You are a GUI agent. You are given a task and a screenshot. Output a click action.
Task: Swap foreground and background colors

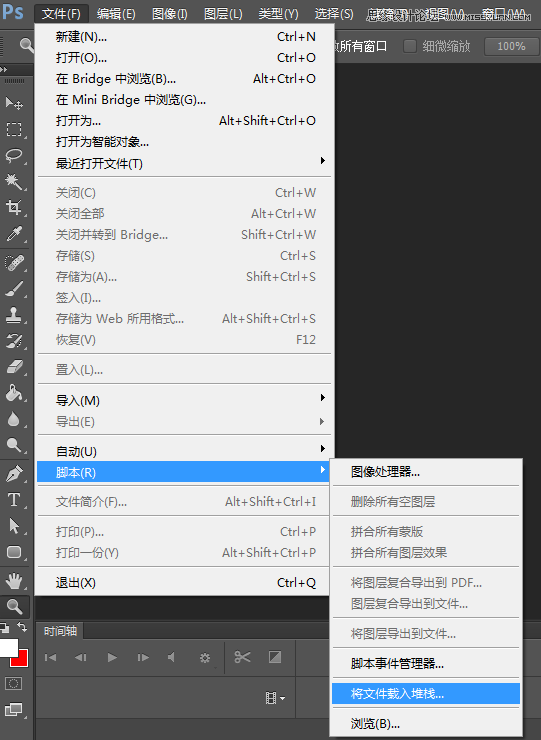(x=22, y=627)
